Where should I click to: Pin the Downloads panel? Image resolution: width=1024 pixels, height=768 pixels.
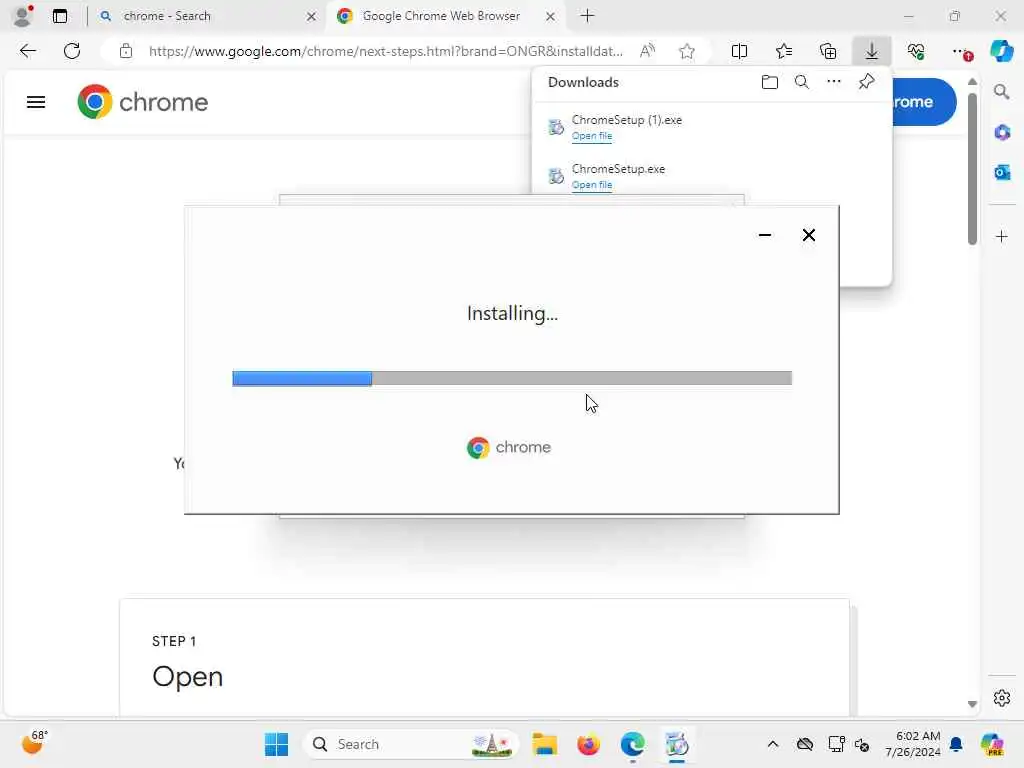(867, 82)
